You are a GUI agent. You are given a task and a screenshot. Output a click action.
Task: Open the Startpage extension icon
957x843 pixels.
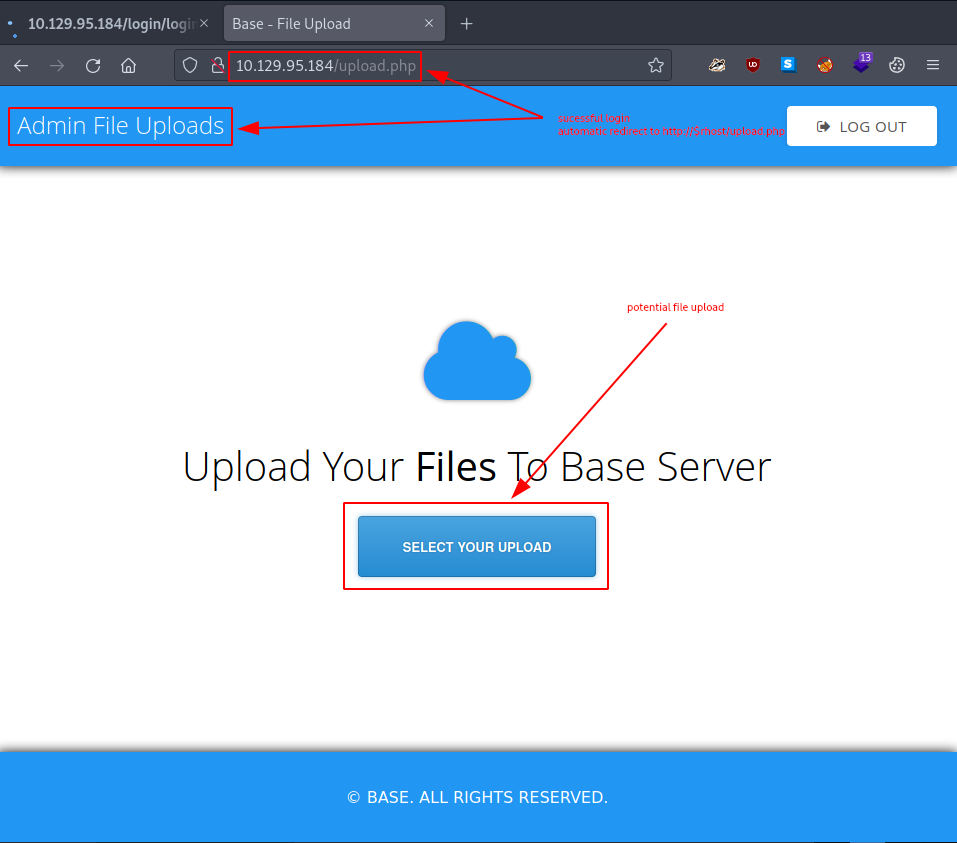788,65
